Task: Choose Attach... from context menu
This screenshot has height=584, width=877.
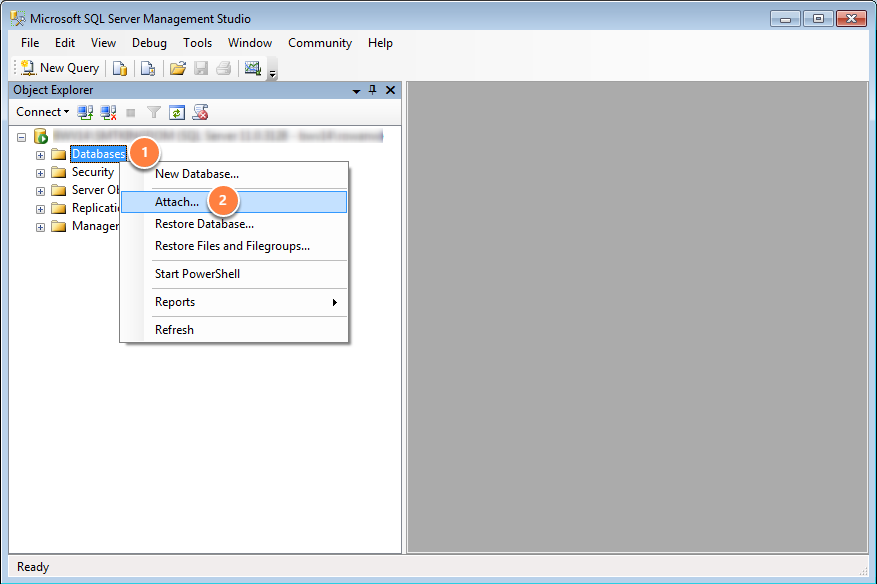Action: [x=234, y=202]
